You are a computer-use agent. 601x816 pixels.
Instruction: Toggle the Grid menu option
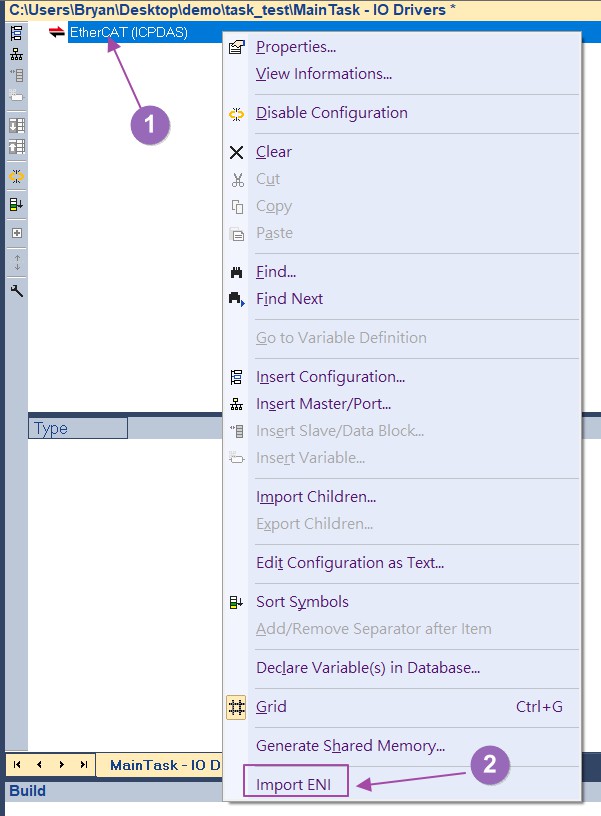(271, 707)
